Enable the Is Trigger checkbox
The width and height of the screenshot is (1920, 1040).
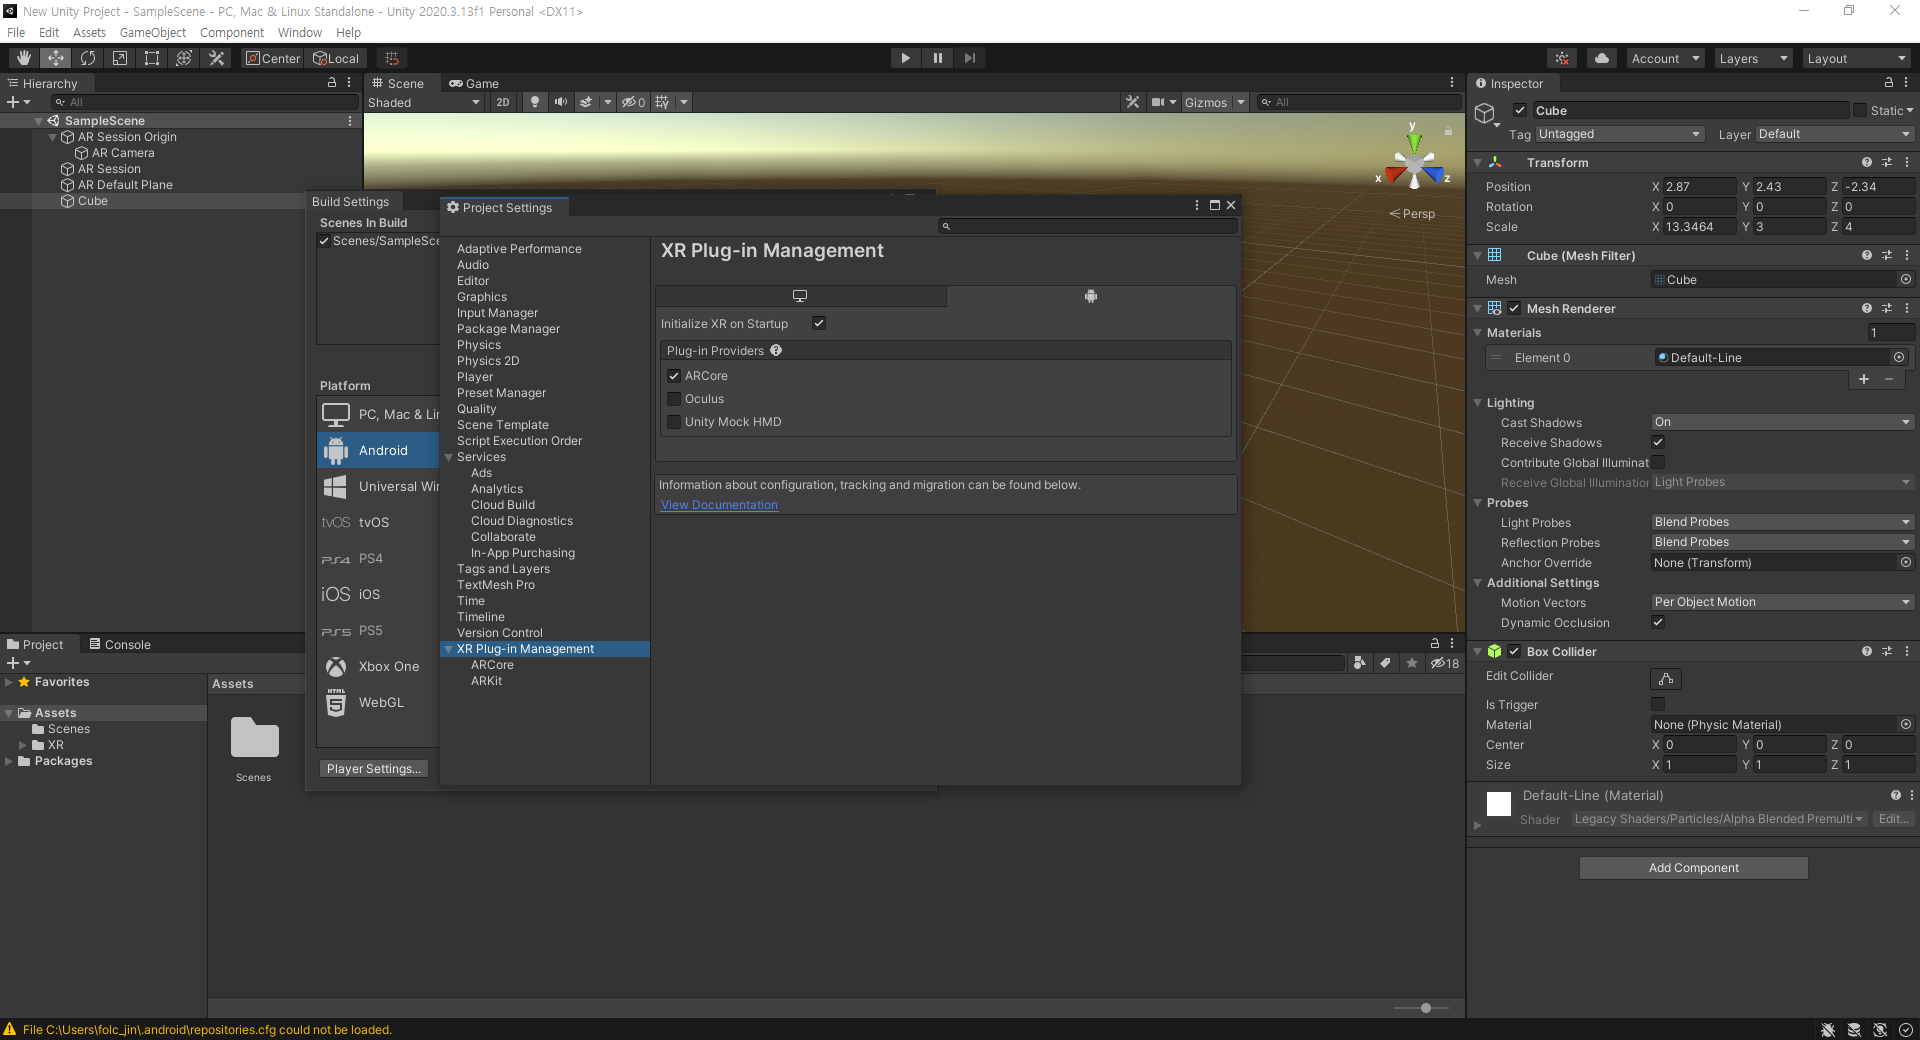click(x=1658, y=704)
